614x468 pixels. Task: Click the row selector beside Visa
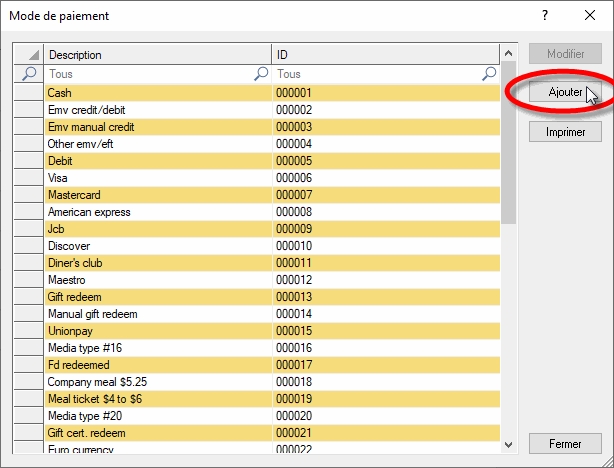[29, 178]
